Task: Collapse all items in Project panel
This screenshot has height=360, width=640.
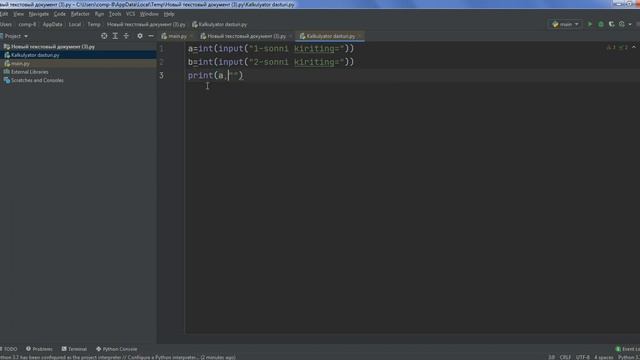Action: [x=126, y=36]
